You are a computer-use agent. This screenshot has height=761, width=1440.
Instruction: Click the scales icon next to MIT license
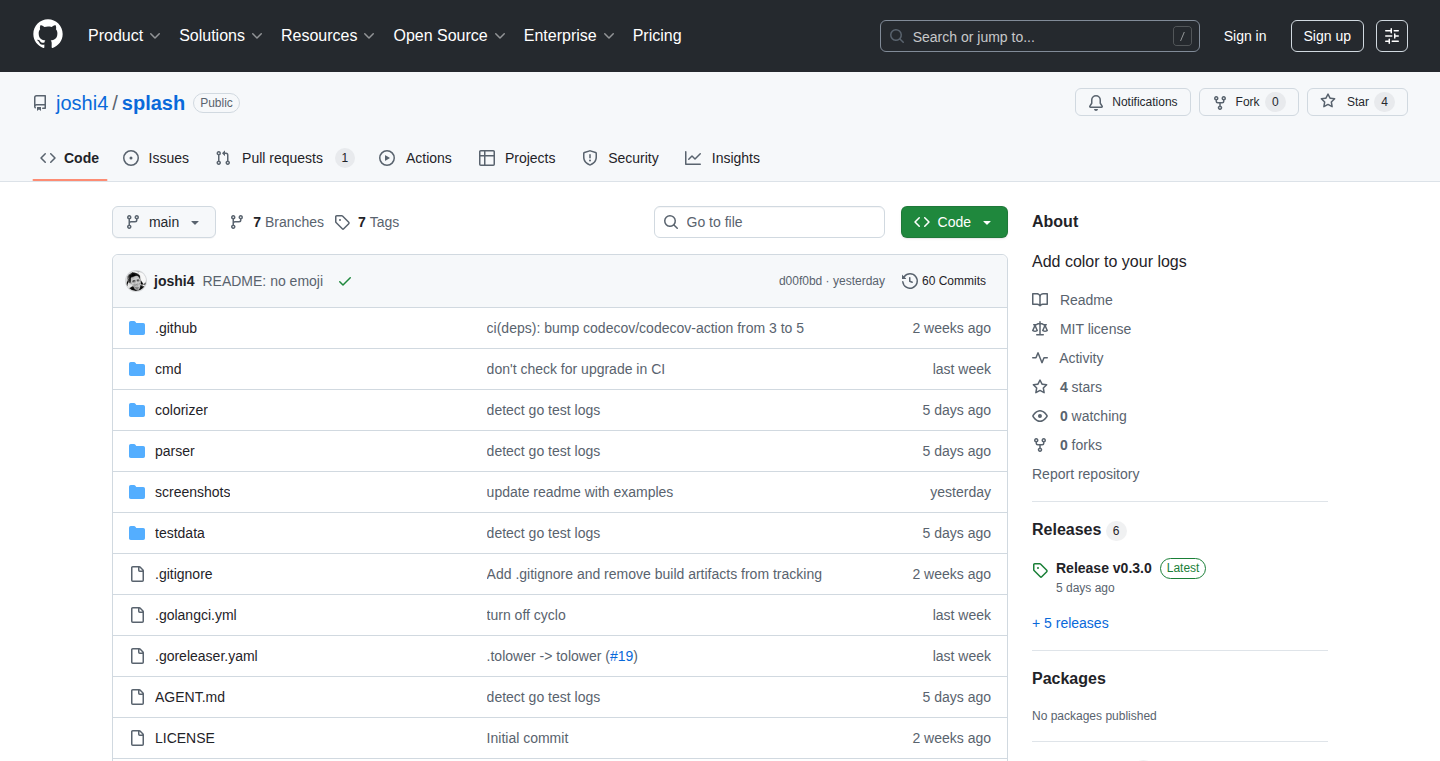[x=1040, y=329]
